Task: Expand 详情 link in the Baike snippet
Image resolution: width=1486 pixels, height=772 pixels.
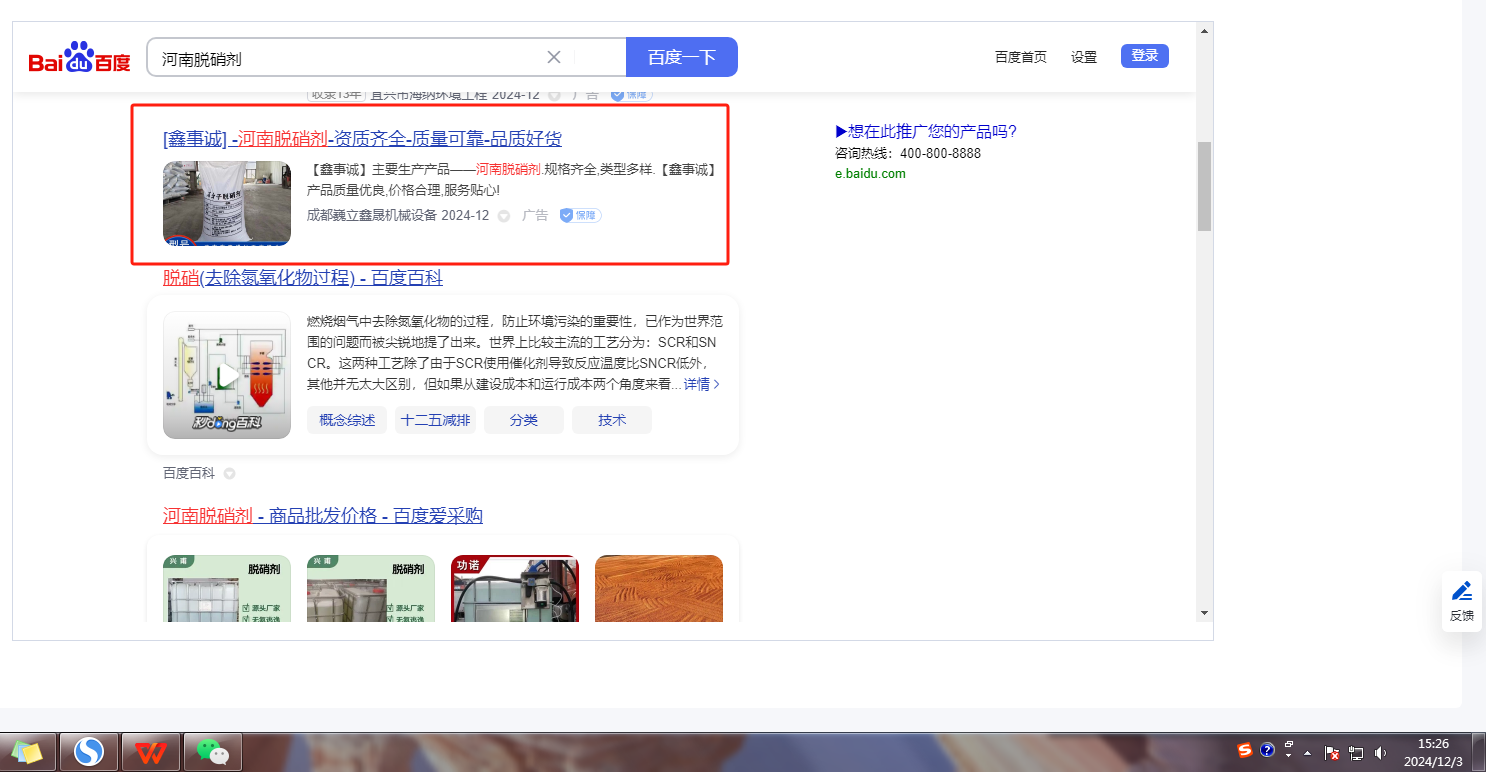Action: [x=701, y=384]
